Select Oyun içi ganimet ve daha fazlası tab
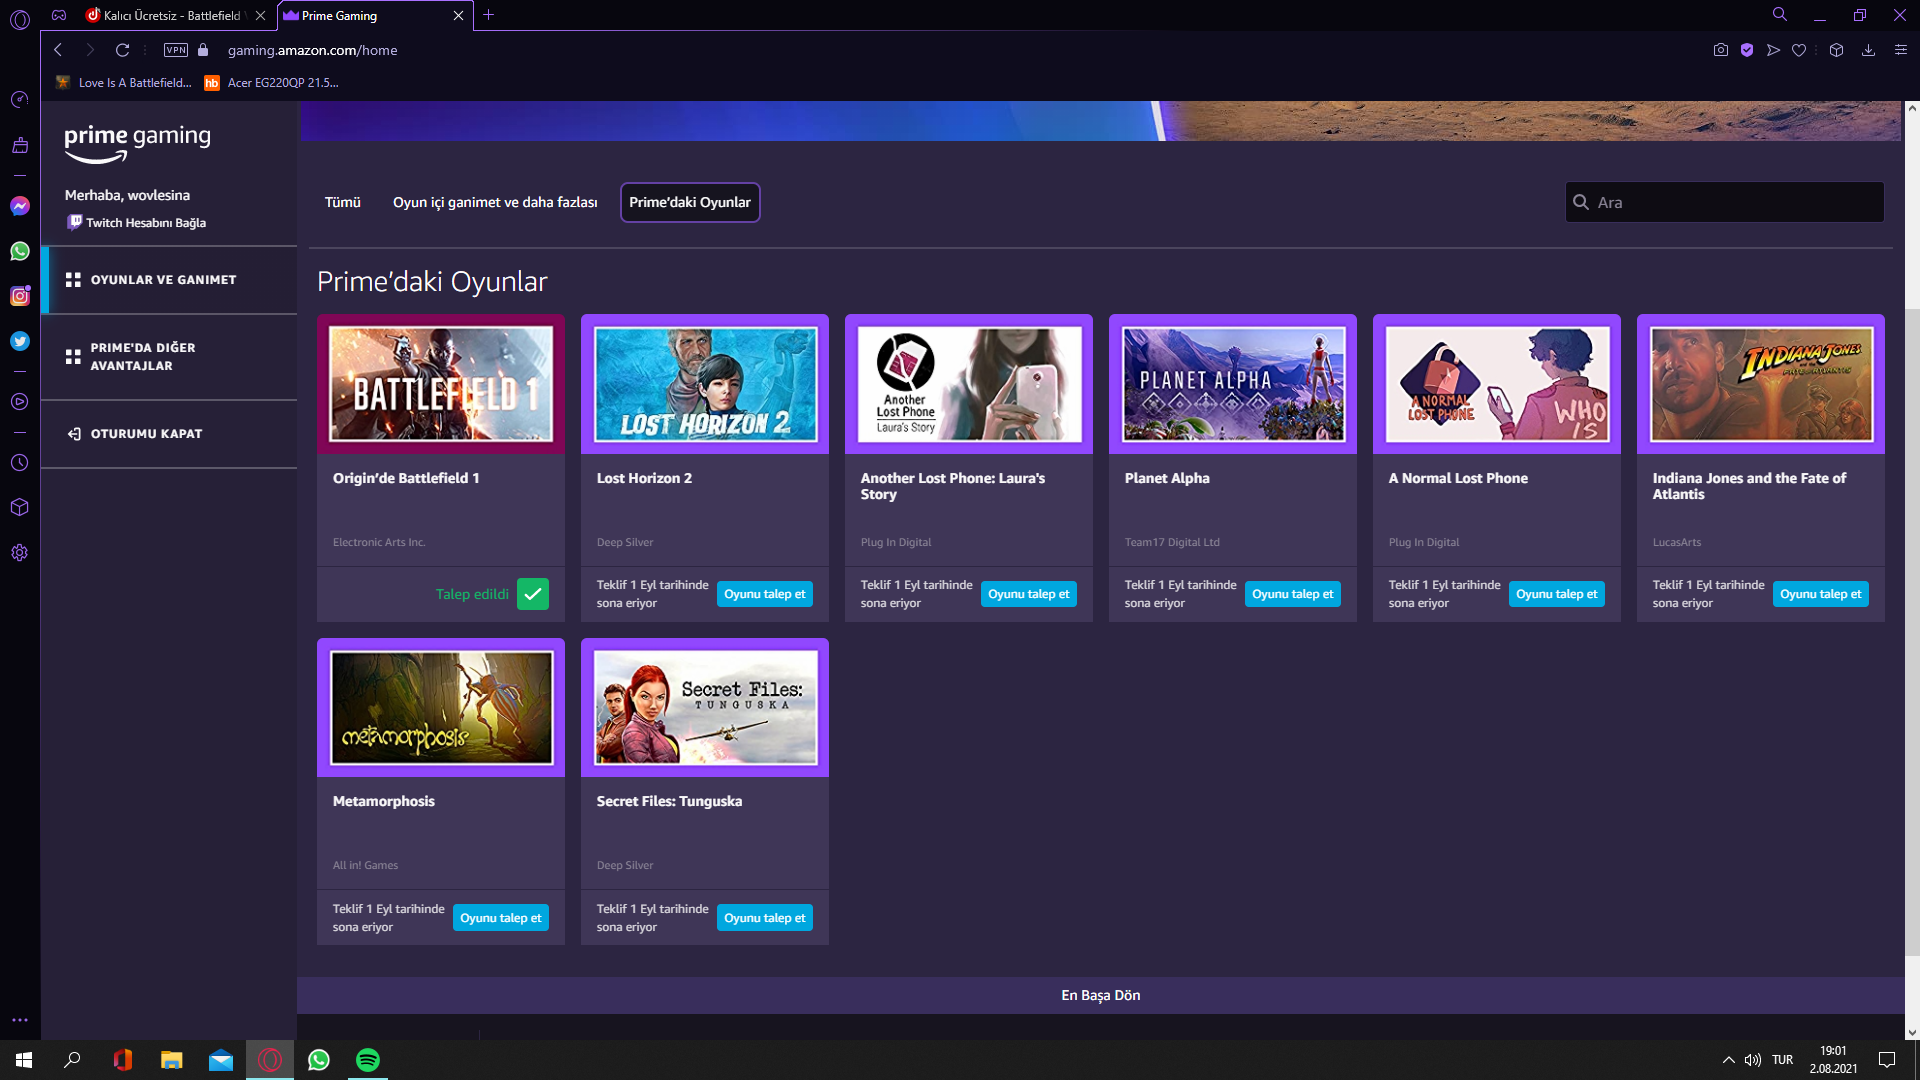The width and height of the screenshot is (1920, 1080). point(495,202)
